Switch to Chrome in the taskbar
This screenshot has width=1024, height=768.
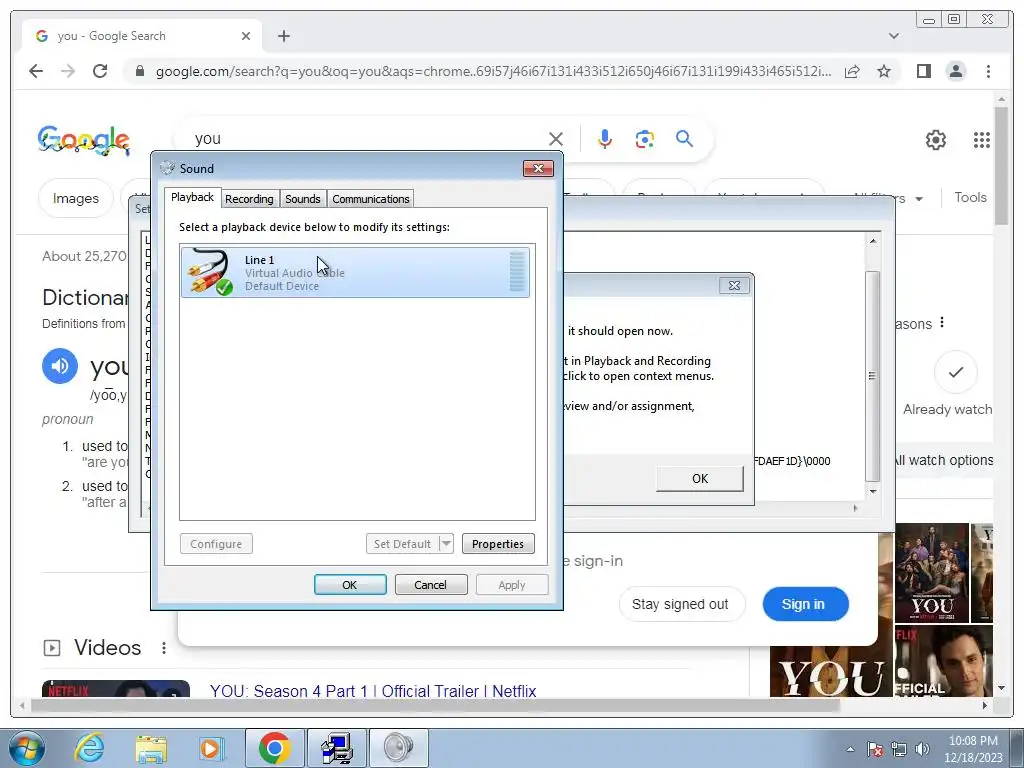click(274, 748)
